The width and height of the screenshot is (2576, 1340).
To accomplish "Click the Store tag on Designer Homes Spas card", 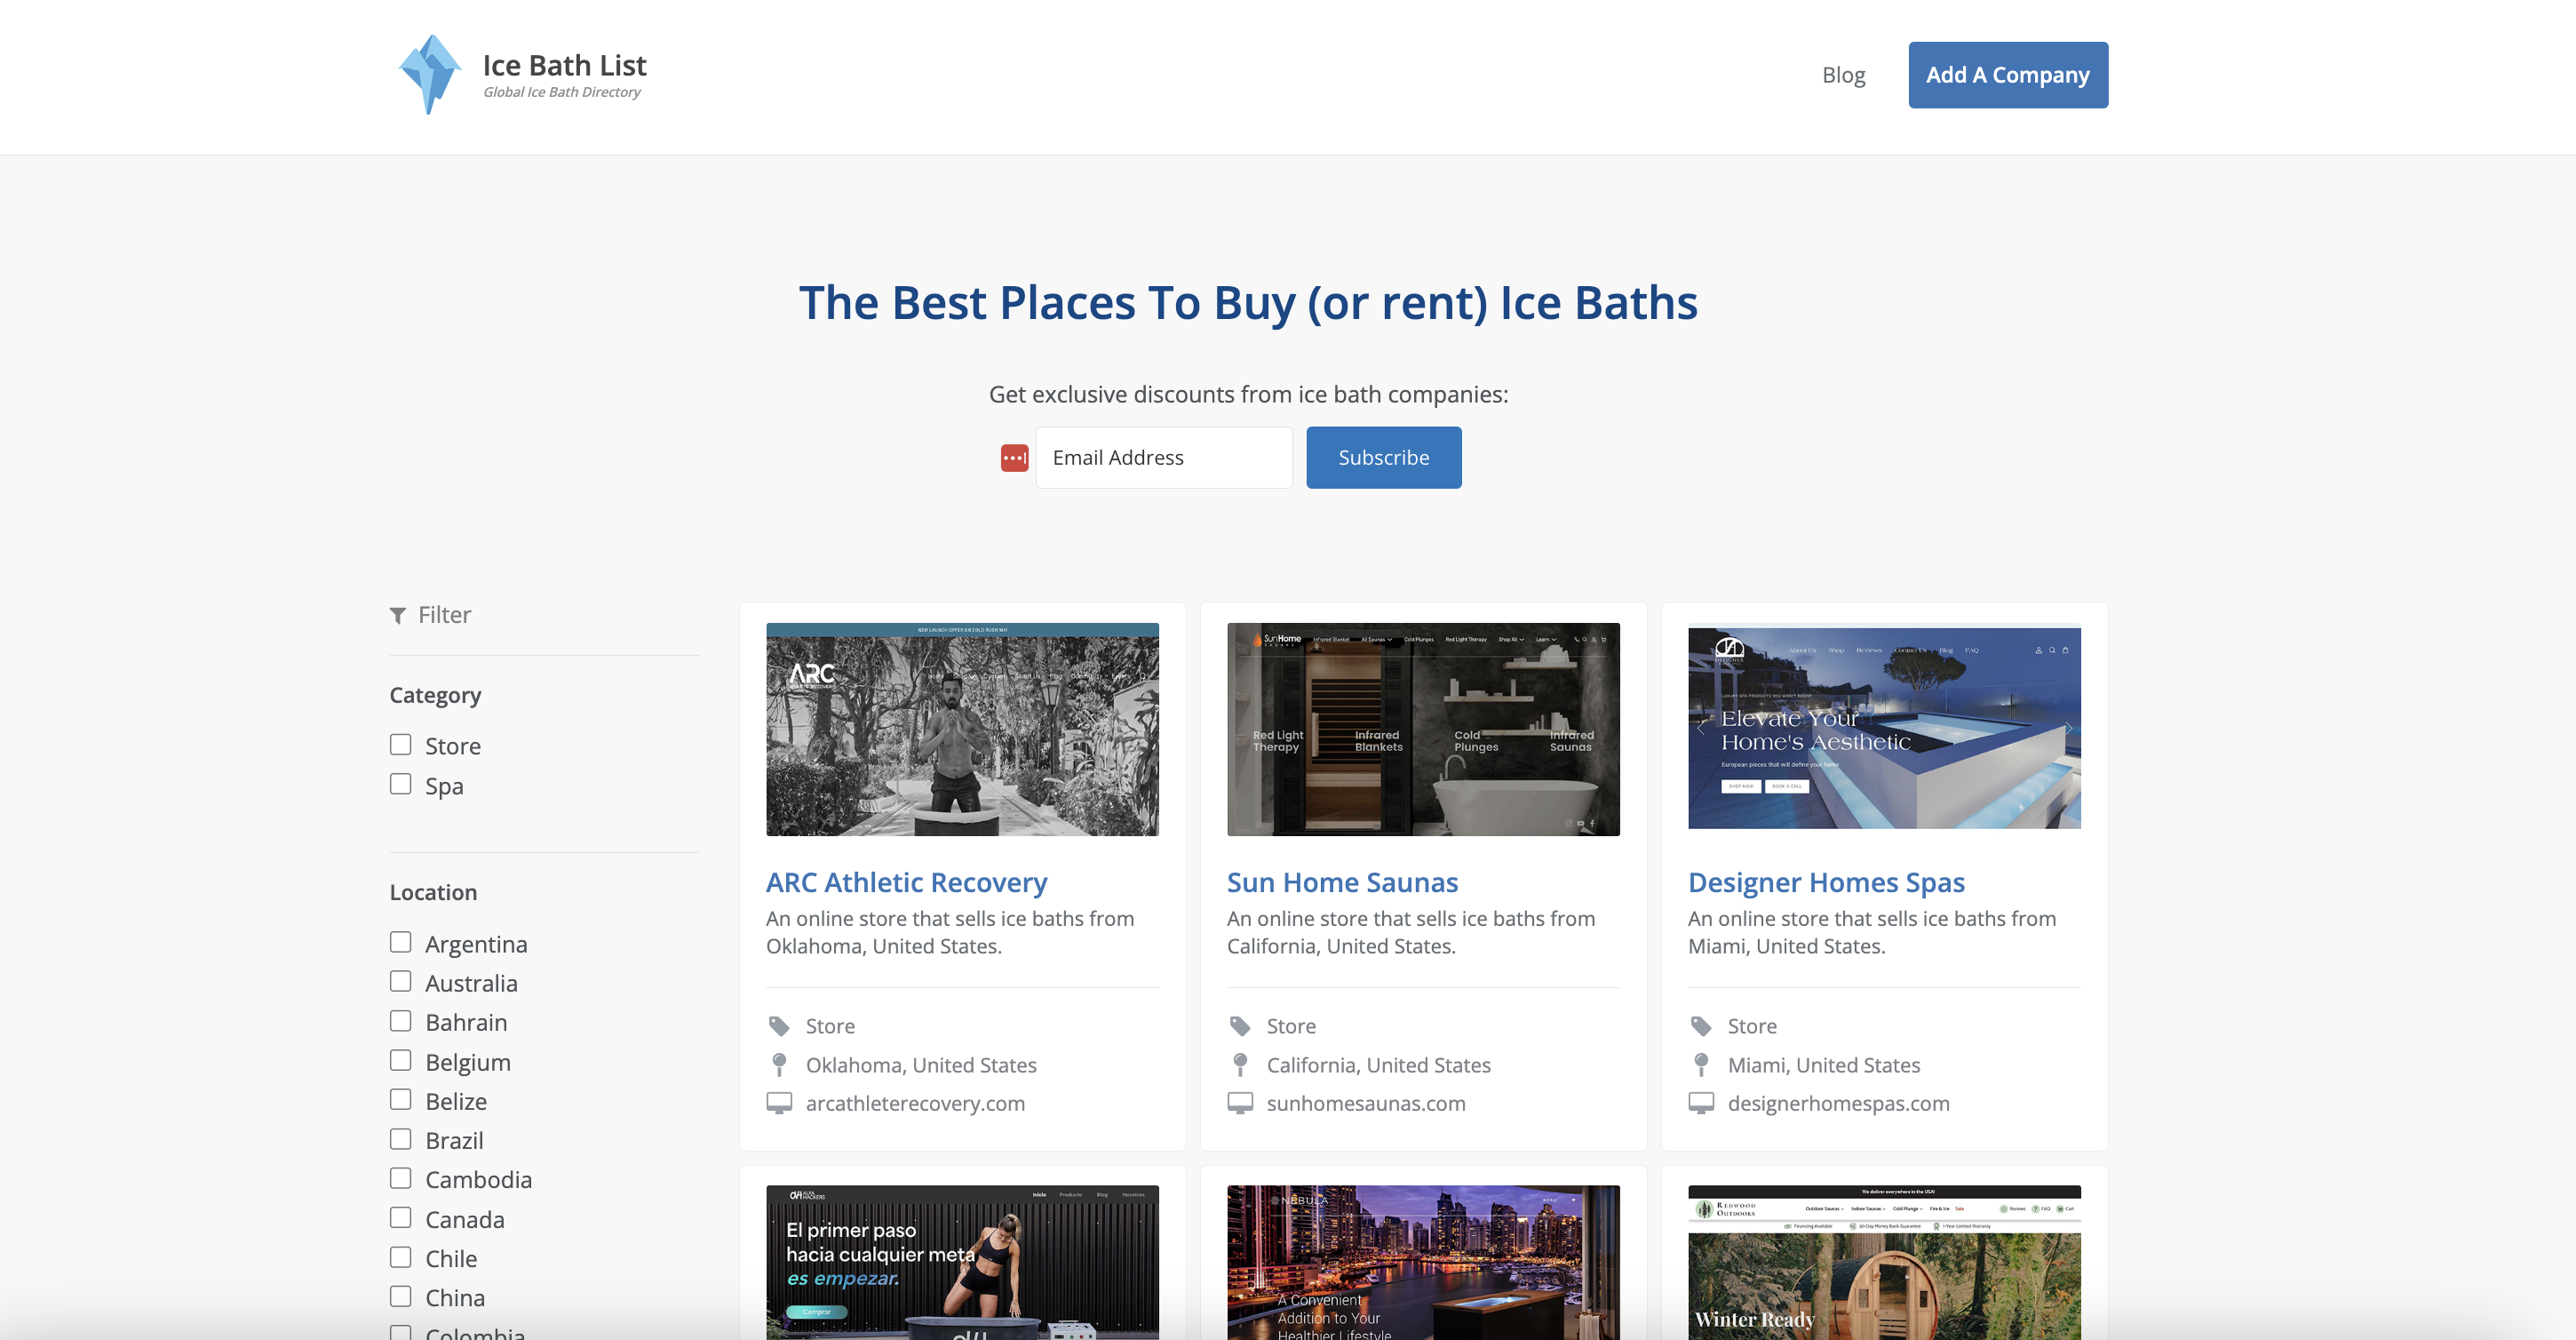I will pyautogui.click(x=1752, y=1026).
